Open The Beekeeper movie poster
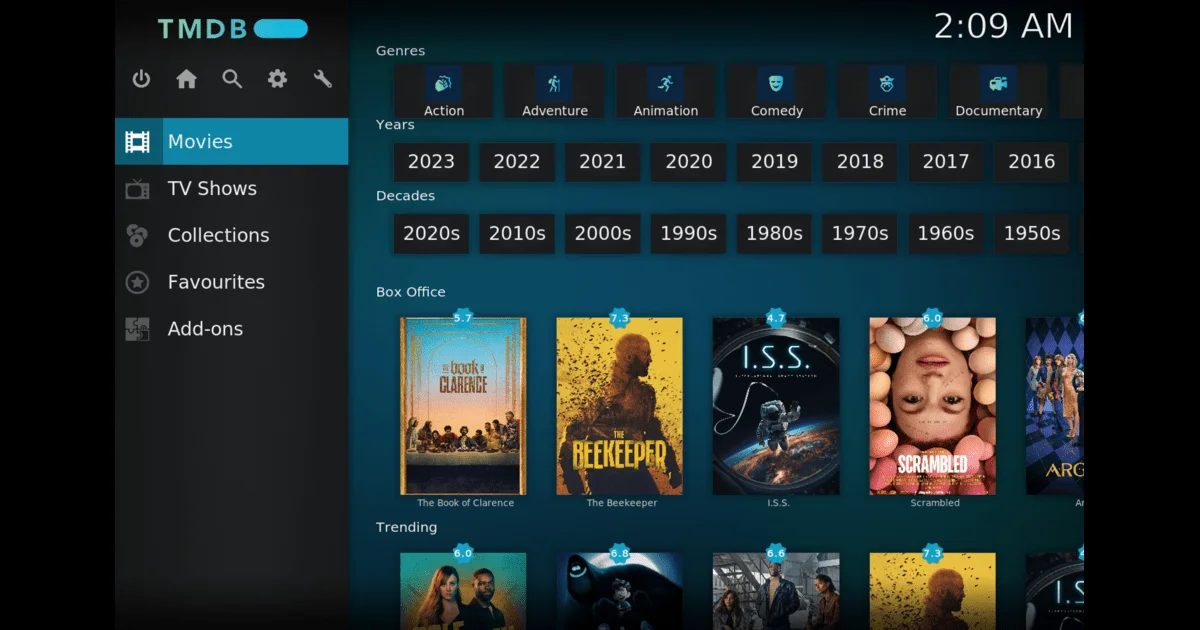1200x630 pixels. coord(621,405)
